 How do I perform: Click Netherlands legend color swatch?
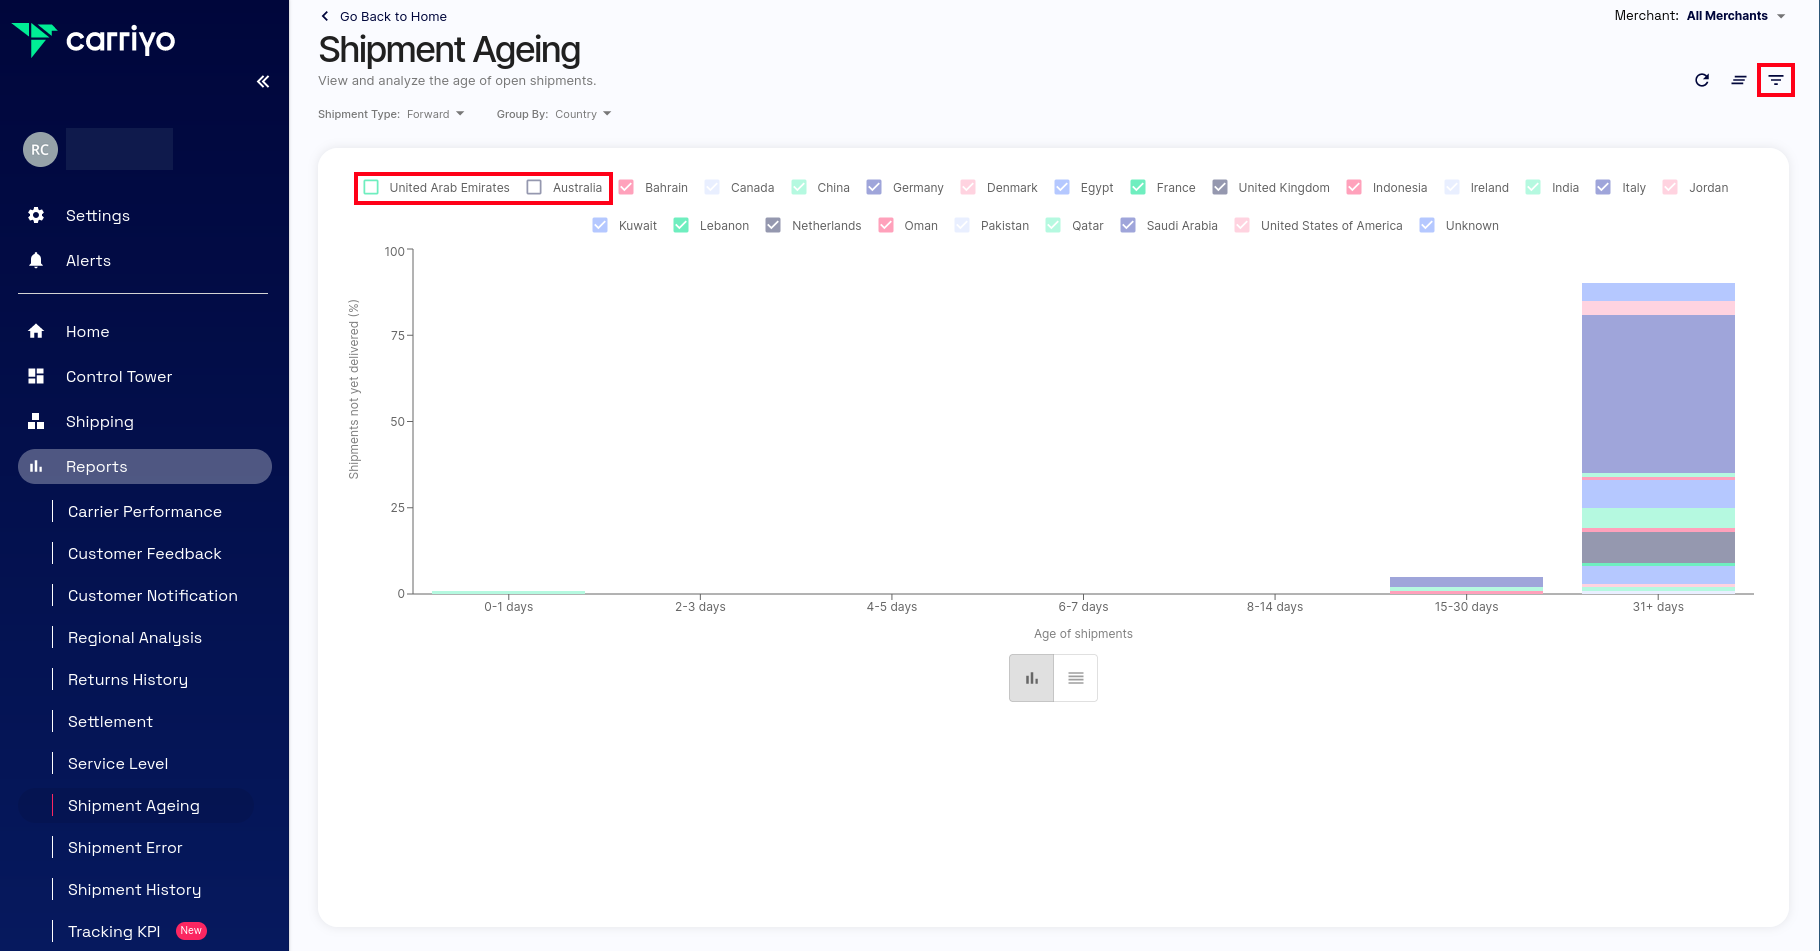point(773,225)
